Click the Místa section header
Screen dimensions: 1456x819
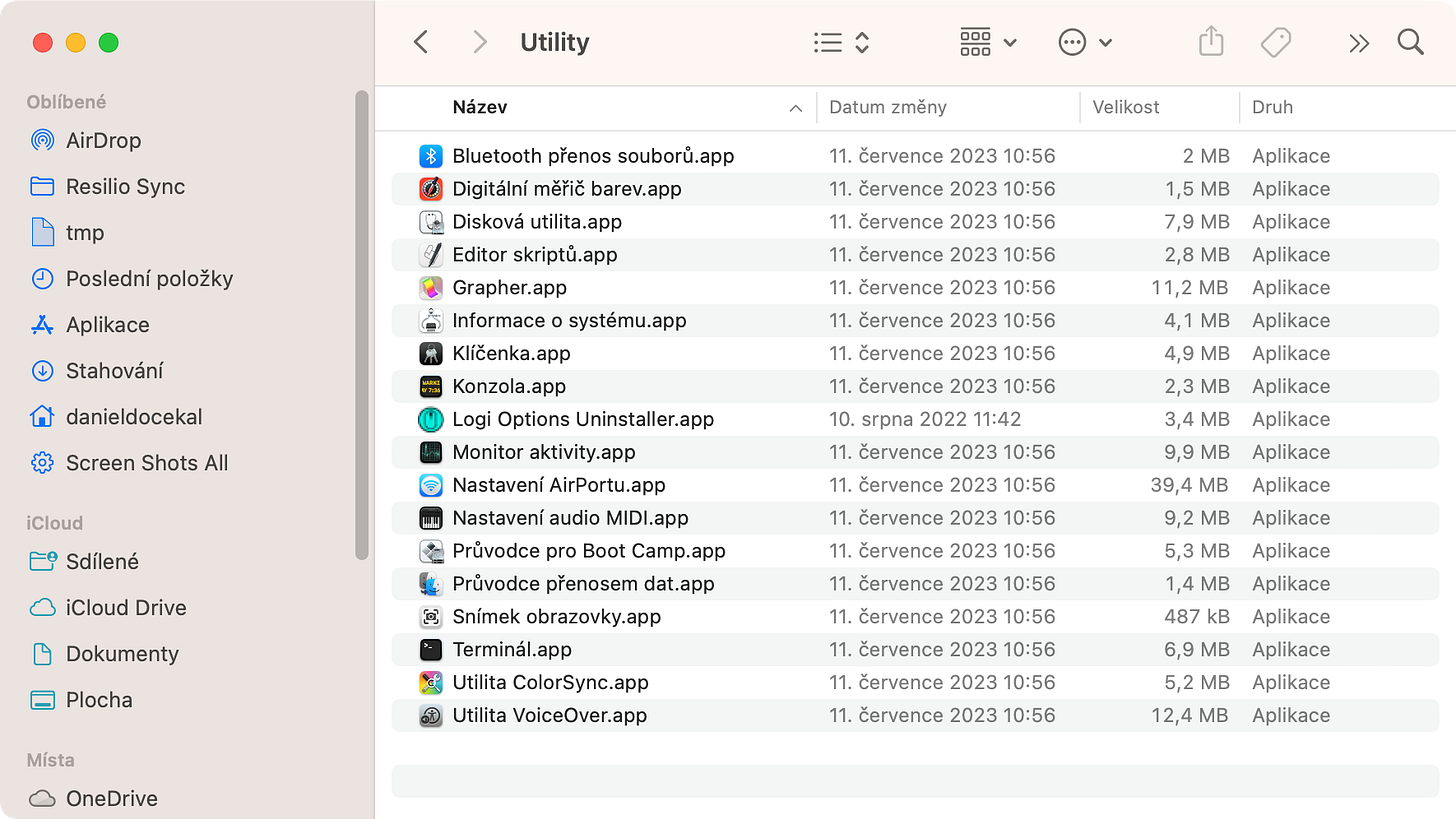coord(50,760)
